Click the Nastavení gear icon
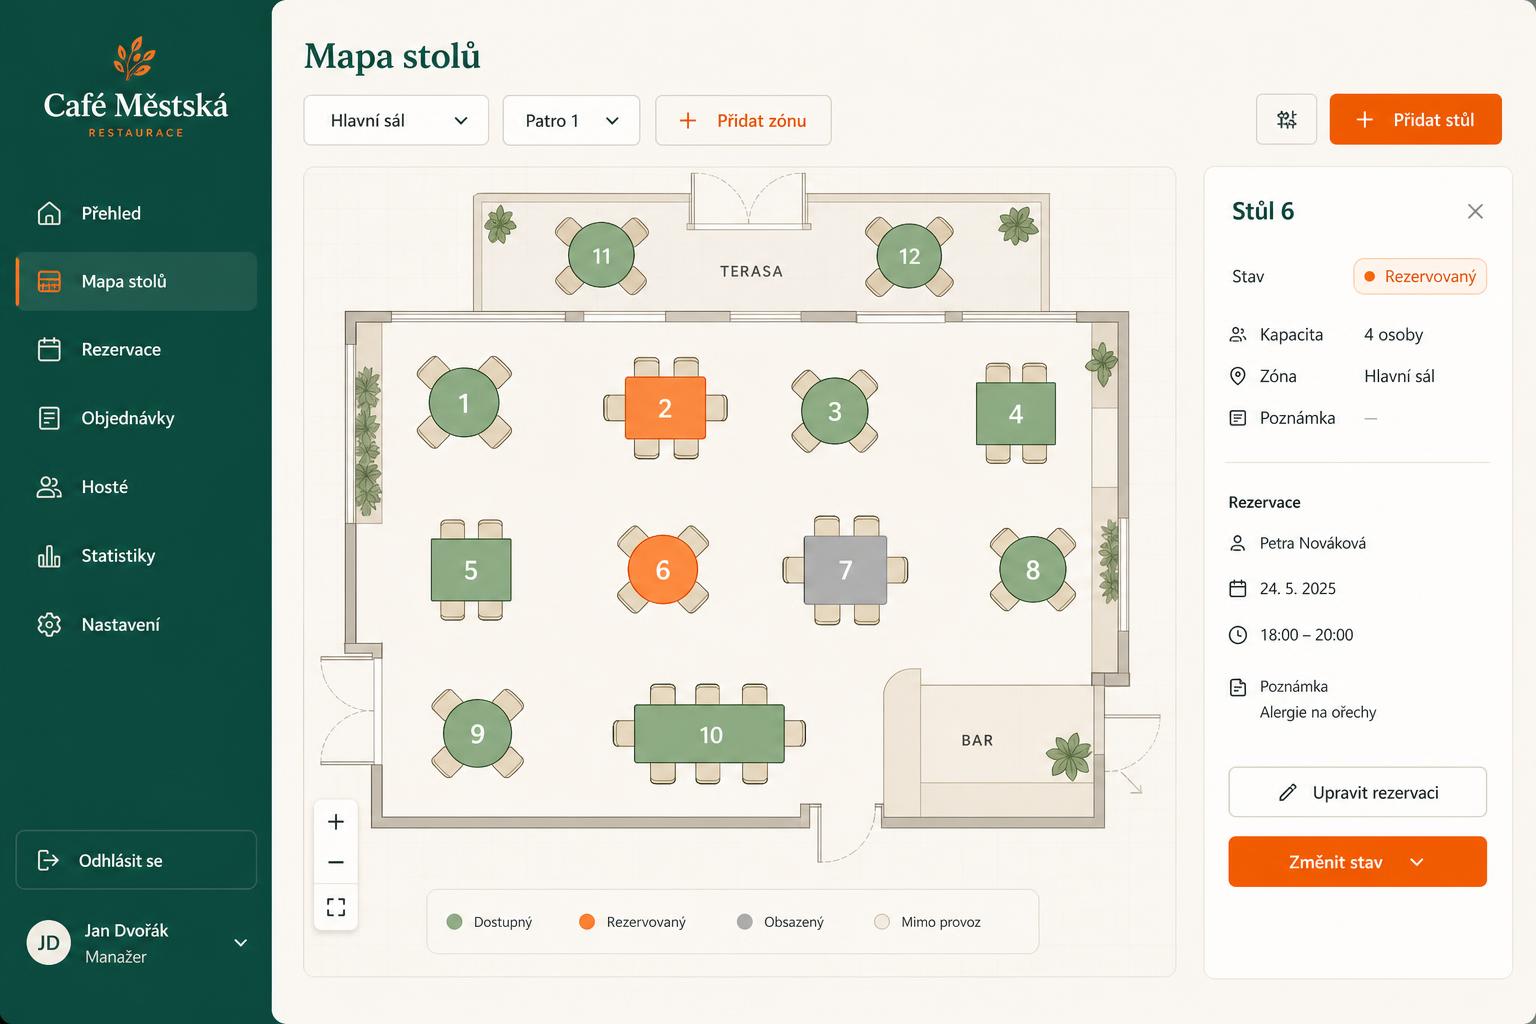This screenshot has width=1536, height=1024. [x=49, y=624]
